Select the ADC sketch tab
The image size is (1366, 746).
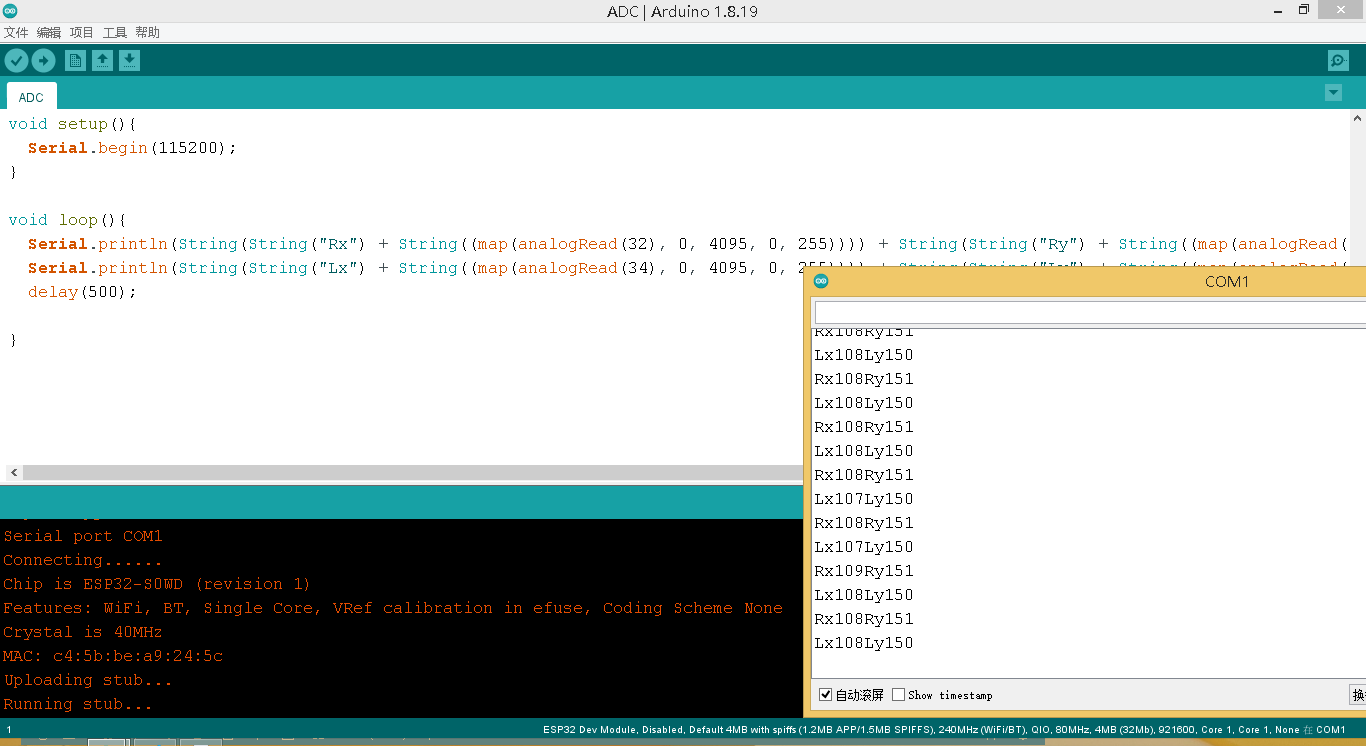(x=31, y=97)
